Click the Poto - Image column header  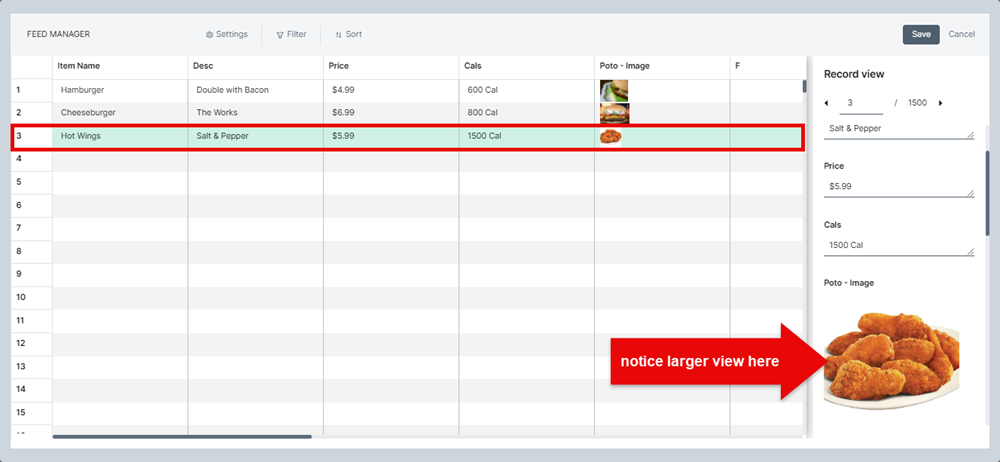pyautogui.click(x=662, y=66)
